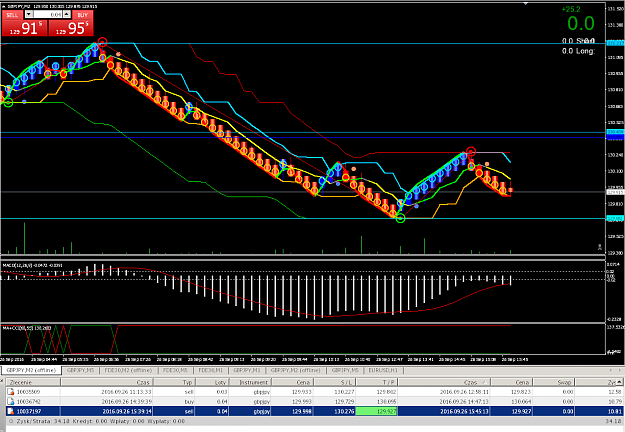Switch to the EURUSD,H1 chart tab
This screenshot has height=432, width=625.
point(383,370)
